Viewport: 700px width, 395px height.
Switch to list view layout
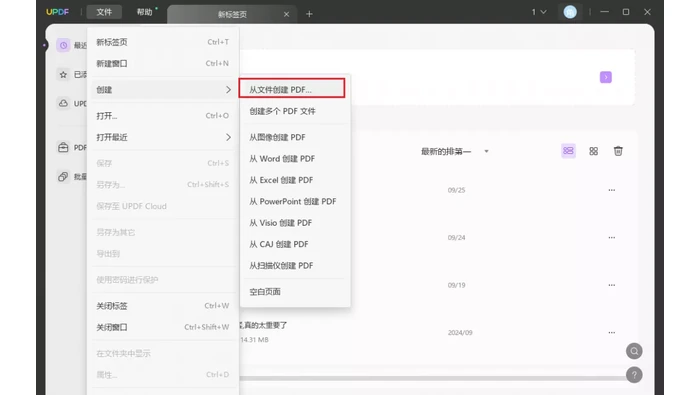click(568, 151)
